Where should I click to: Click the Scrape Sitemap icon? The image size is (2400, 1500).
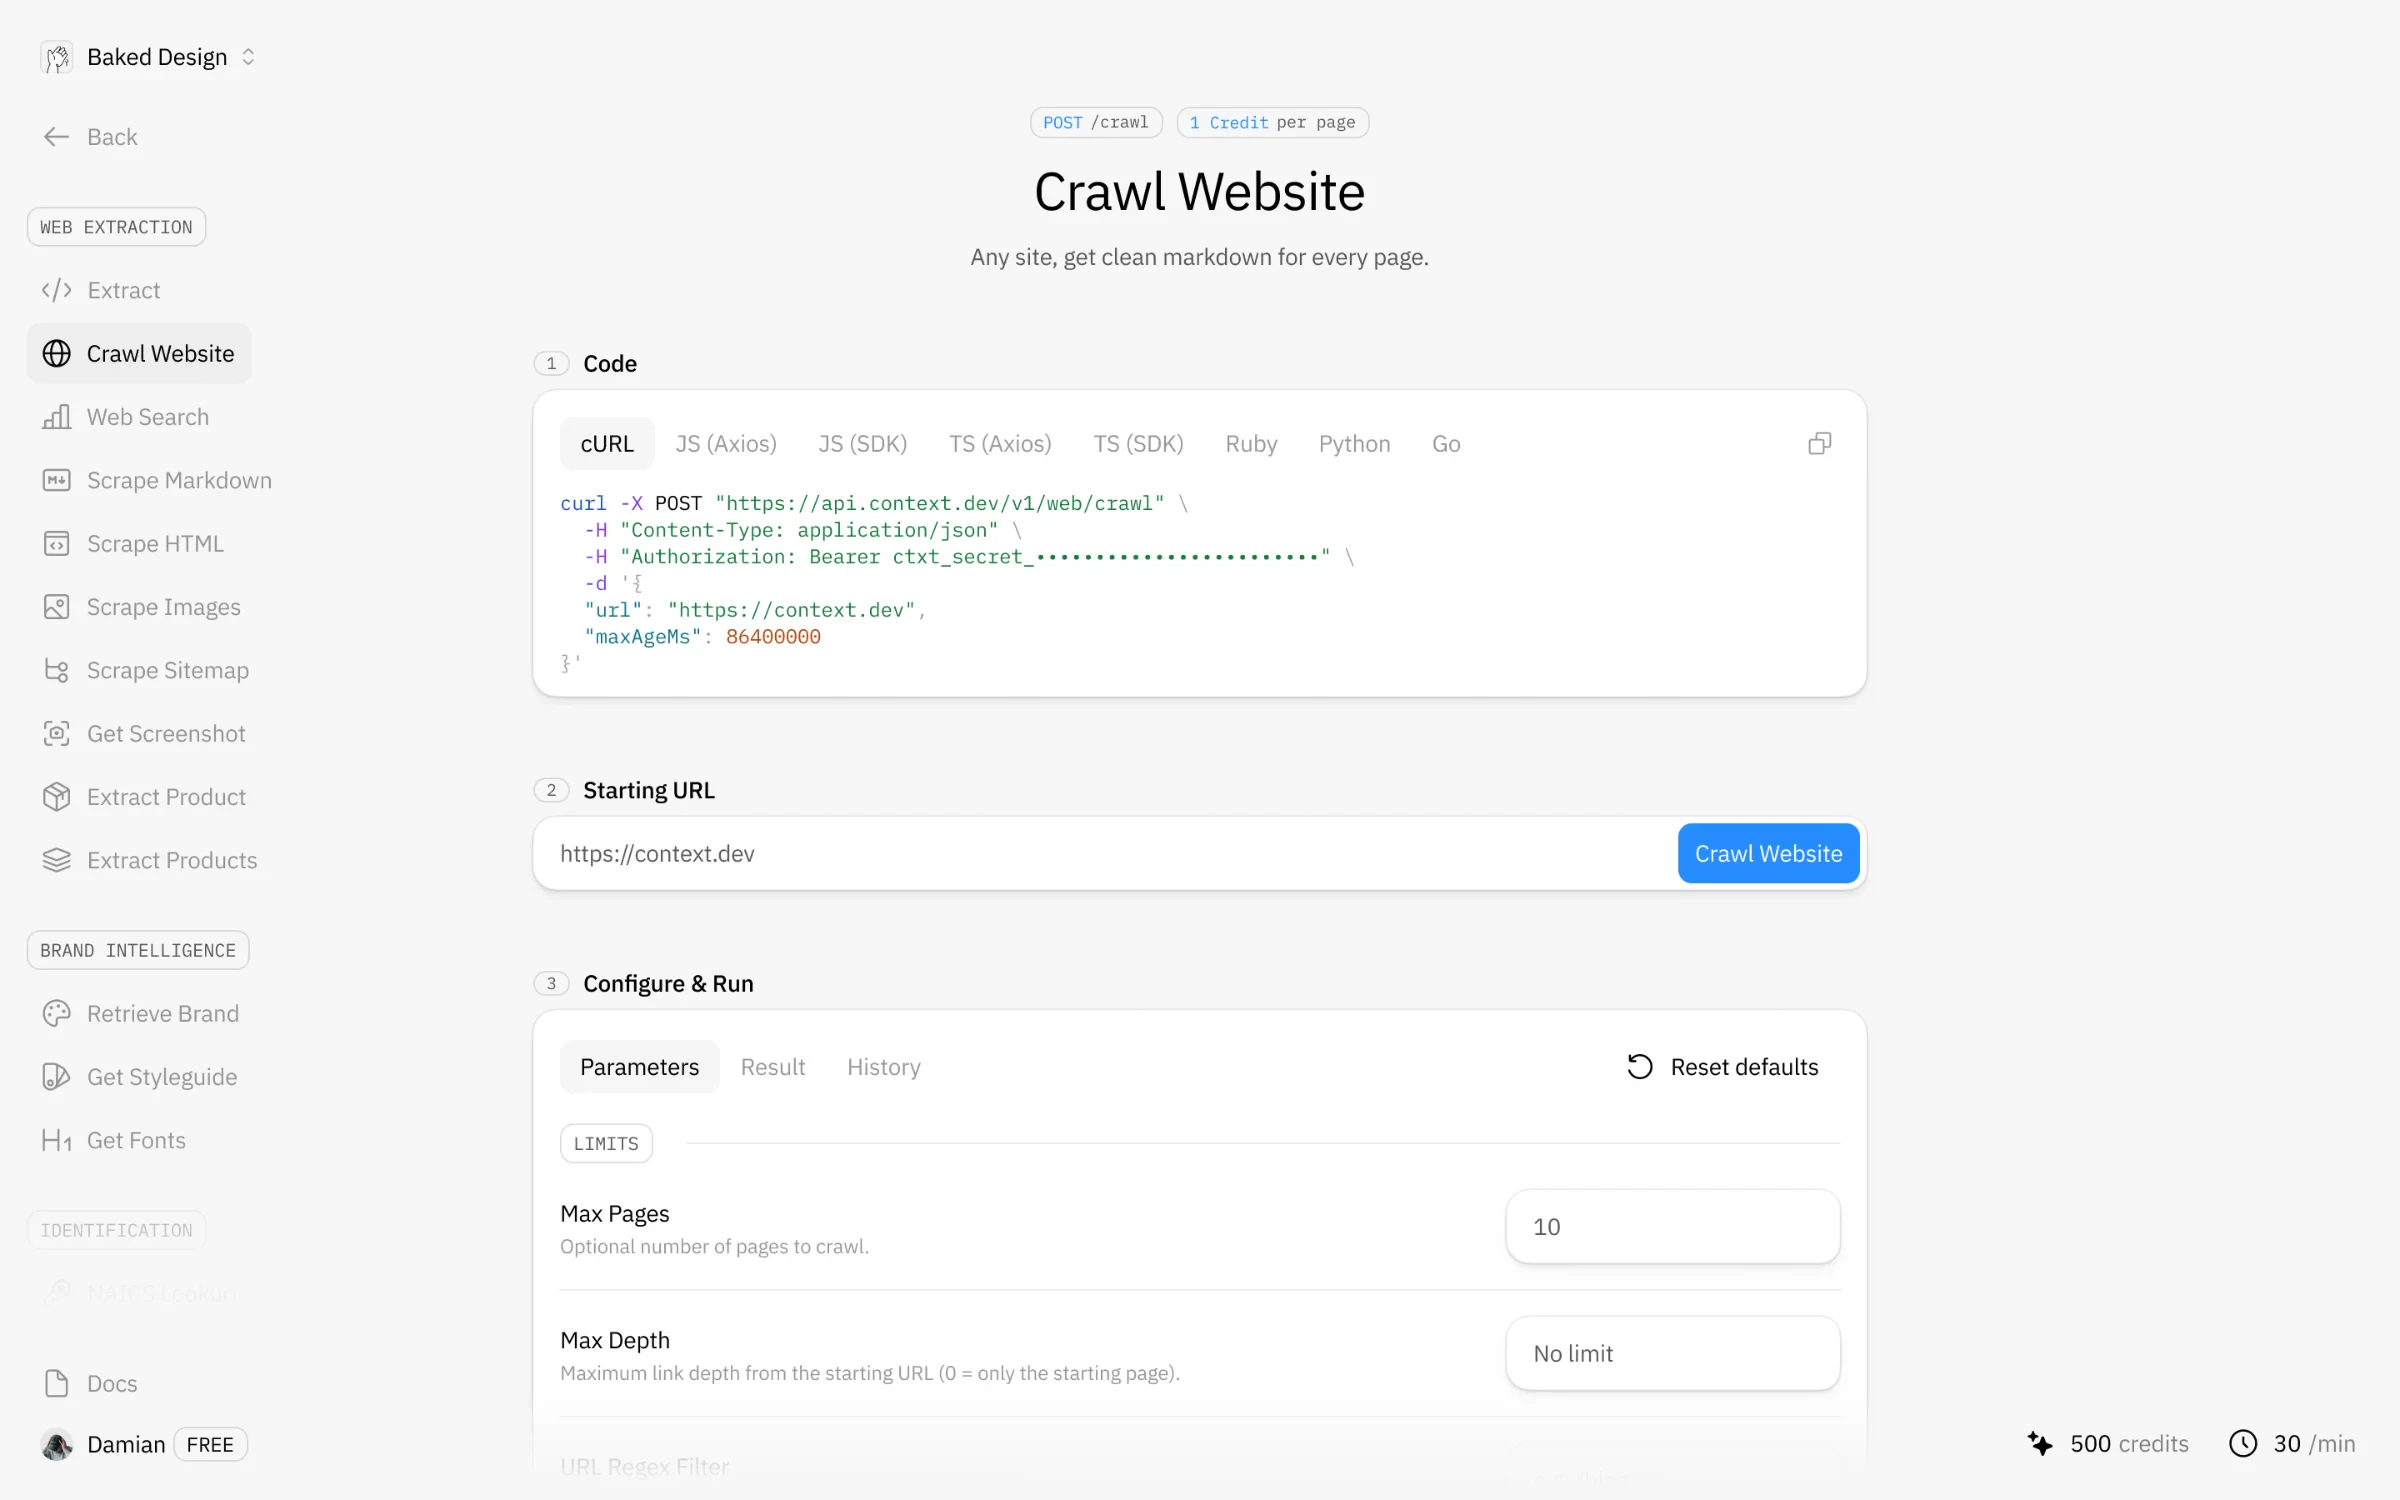(56, 670)
